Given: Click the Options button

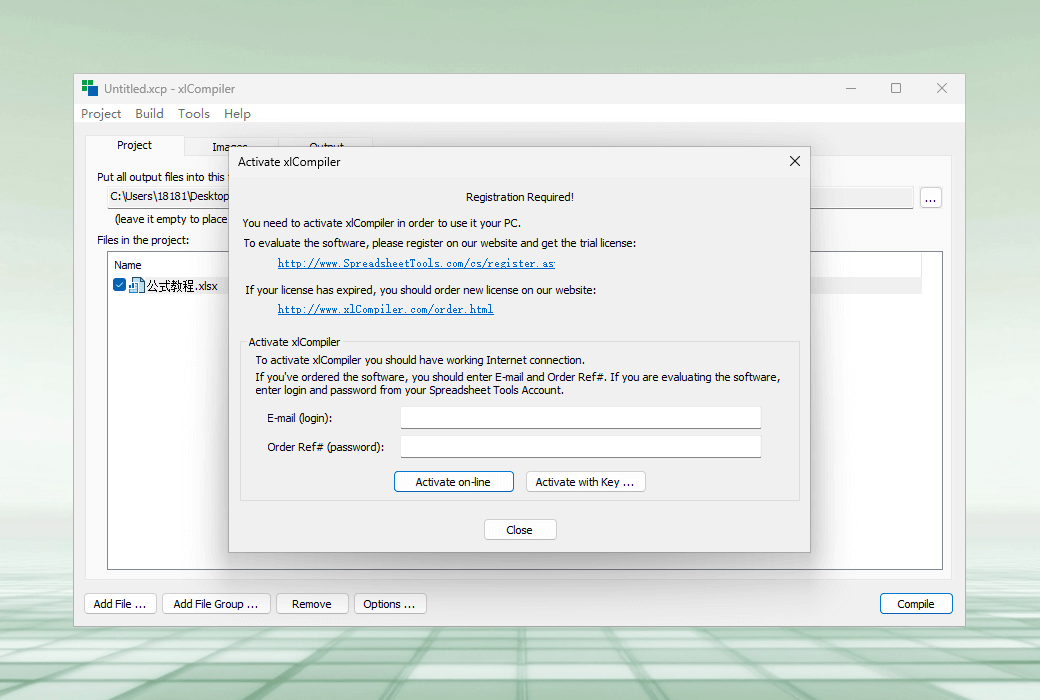Looking at the screenshot, I should 390,604.
